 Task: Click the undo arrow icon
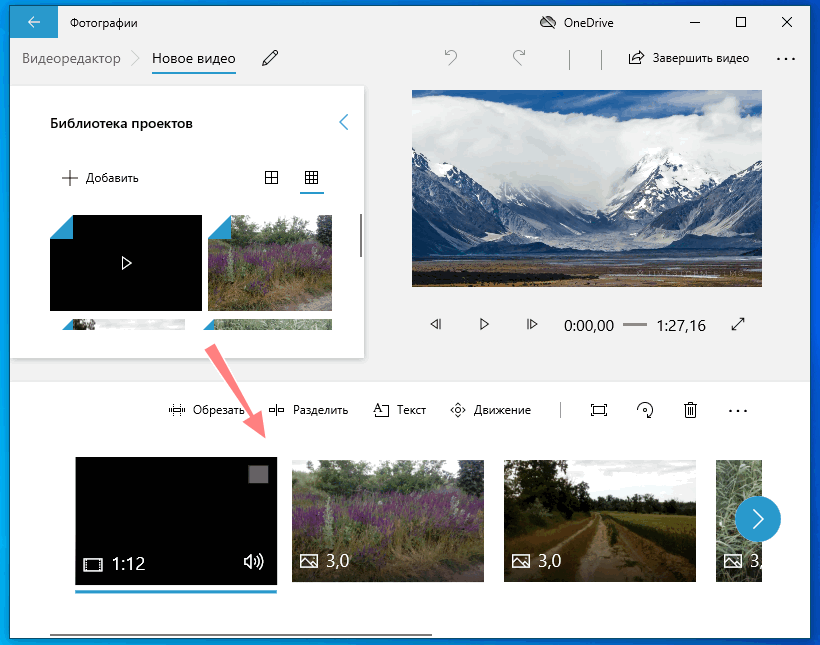(x=451, y=58)
